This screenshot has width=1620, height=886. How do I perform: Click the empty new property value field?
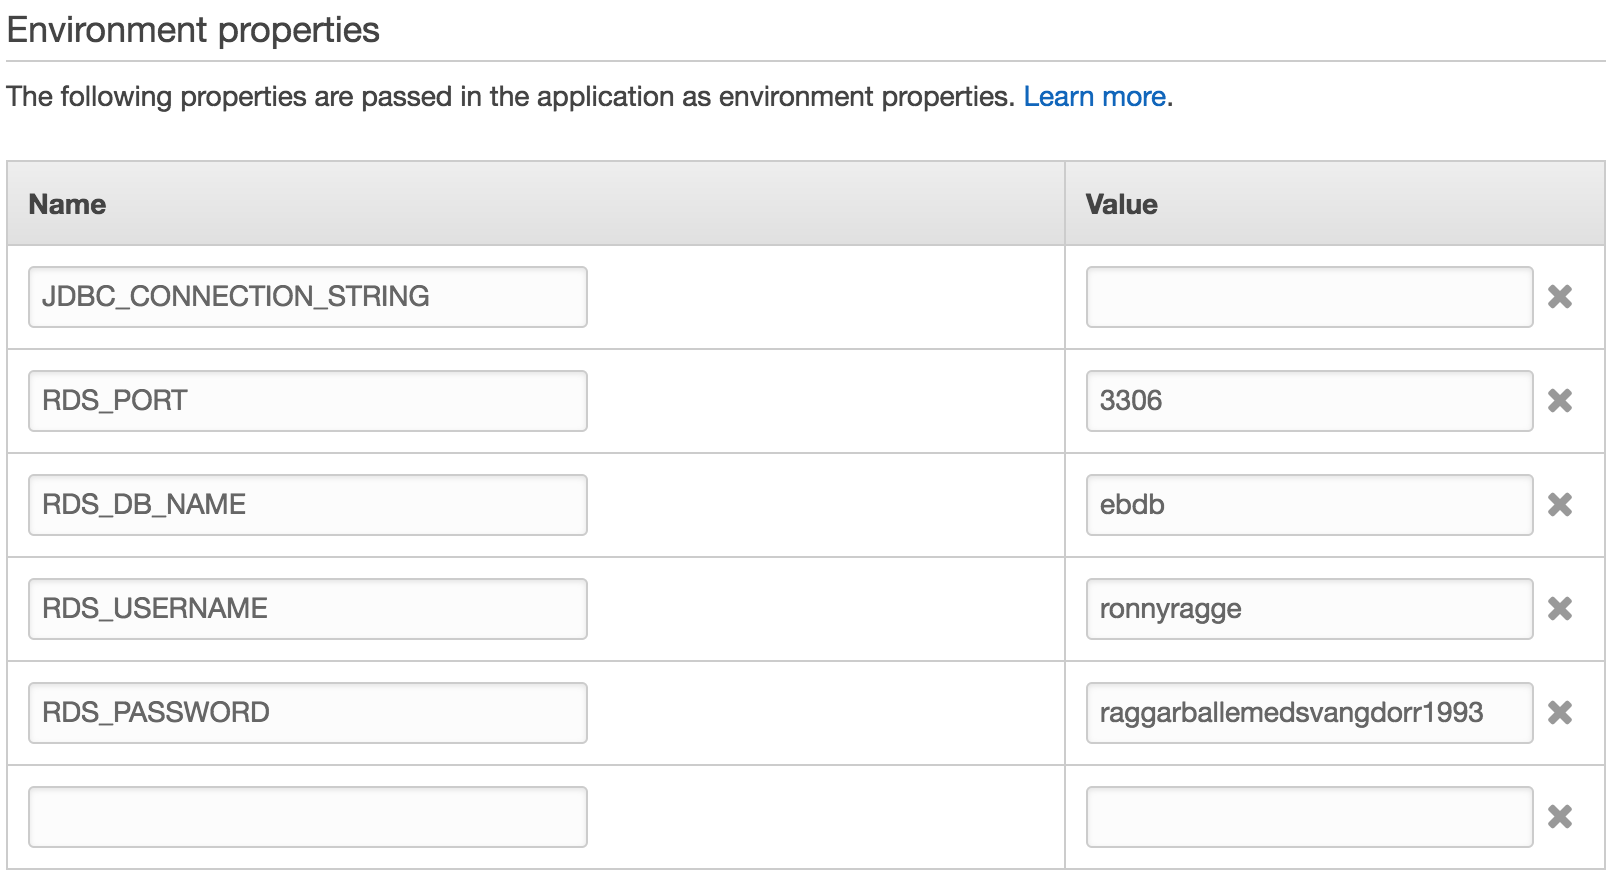[x=1309, y=817]
